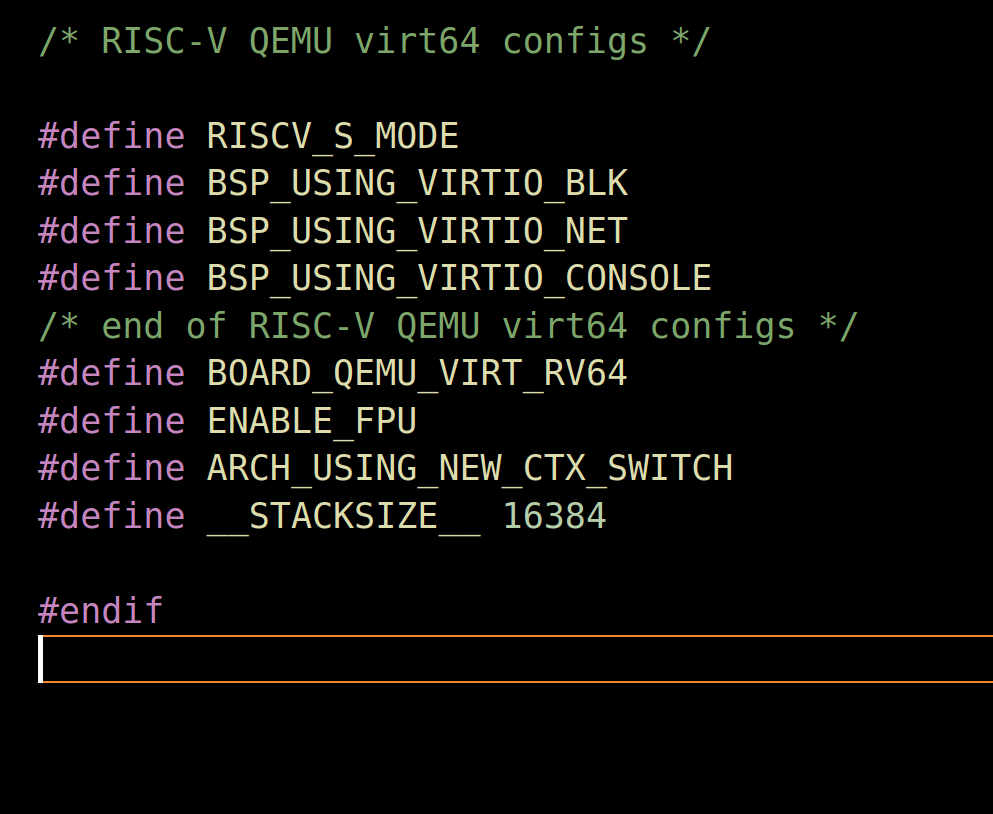The height and width of the screenshot is (814, 993).
Task: Click the #define keyword before RISCV_S_MODE
Action: (111, 137)
